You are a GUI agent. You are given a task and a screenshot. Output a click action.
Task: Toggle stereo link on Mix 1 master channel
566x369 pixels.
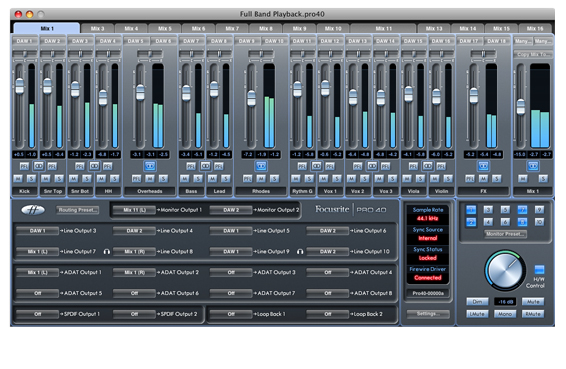pyautogui.click(x=533, y=166)
